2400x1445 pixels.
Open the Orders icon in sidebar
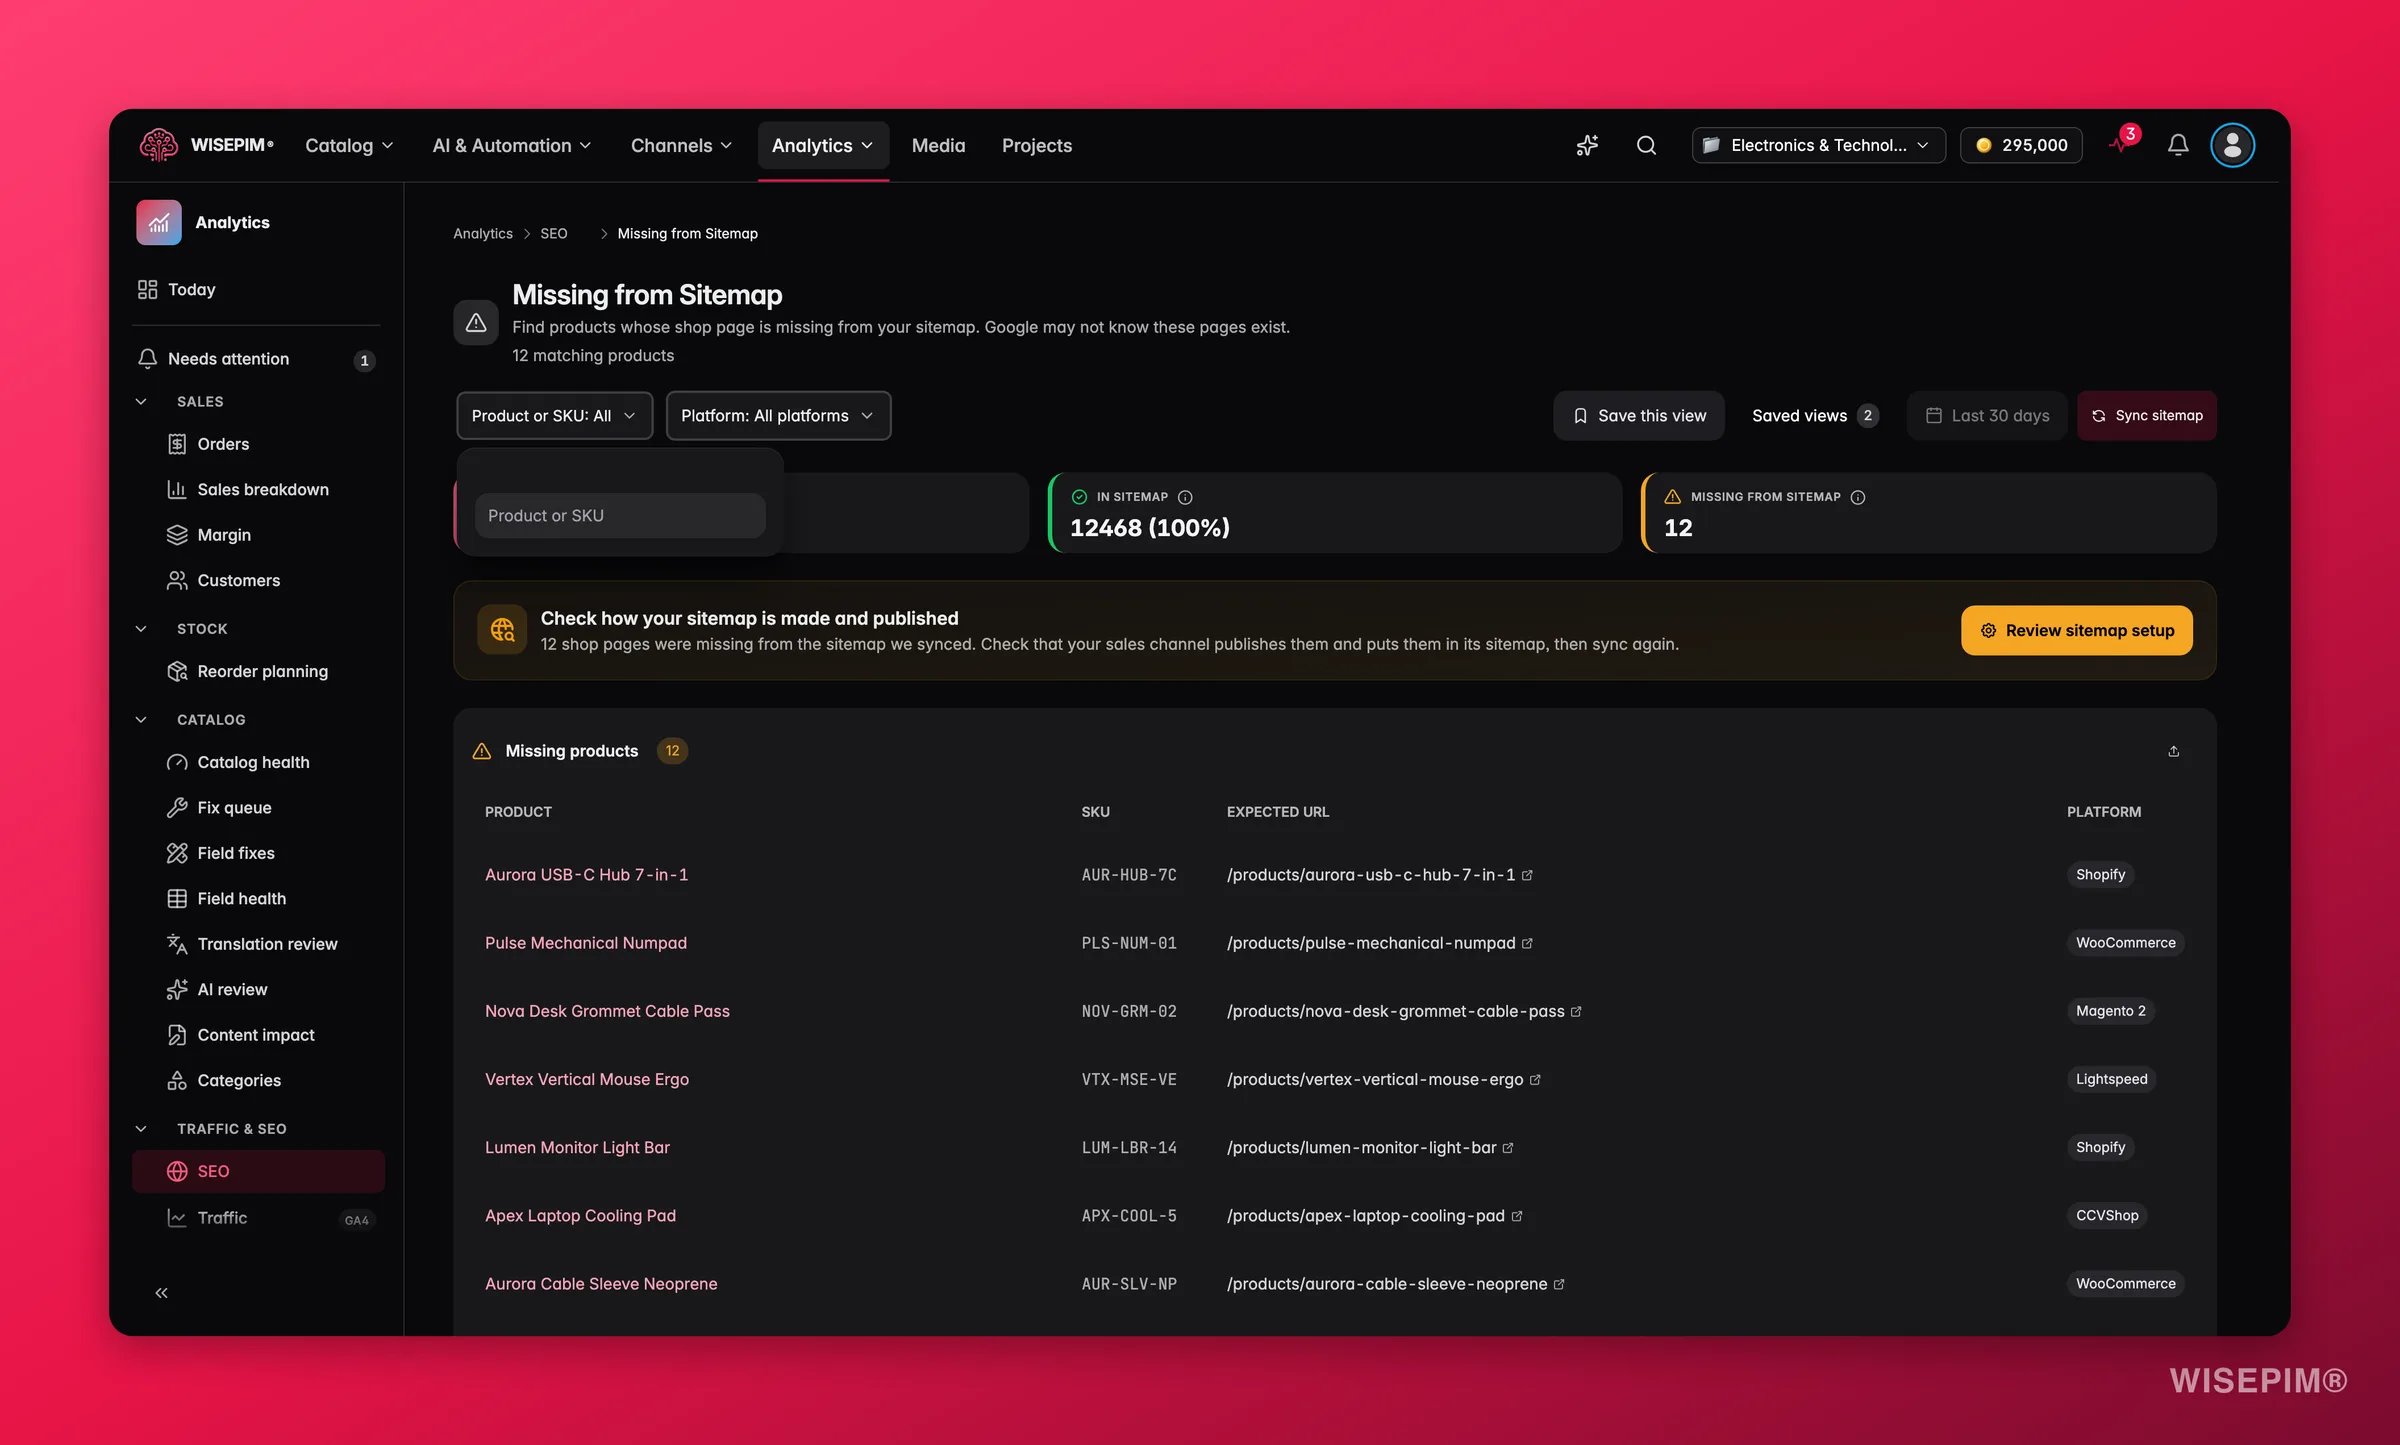[x=177, y=444]
